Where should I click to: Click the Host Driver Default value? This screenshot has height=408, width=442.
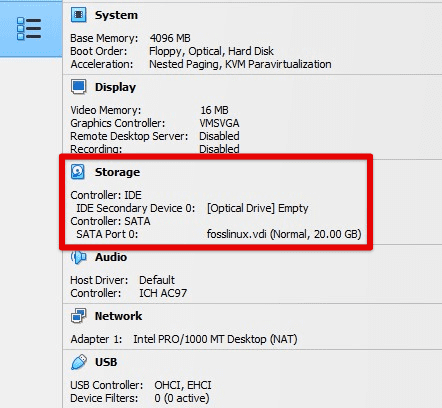click(x=157, y=280)
